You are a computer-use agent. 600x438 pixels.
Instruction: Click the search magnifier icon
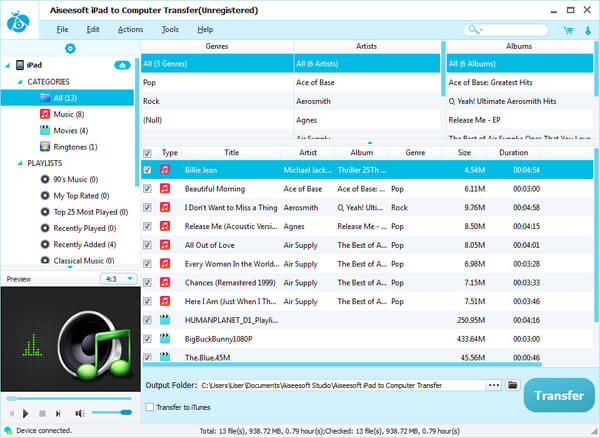coord(473,29)
